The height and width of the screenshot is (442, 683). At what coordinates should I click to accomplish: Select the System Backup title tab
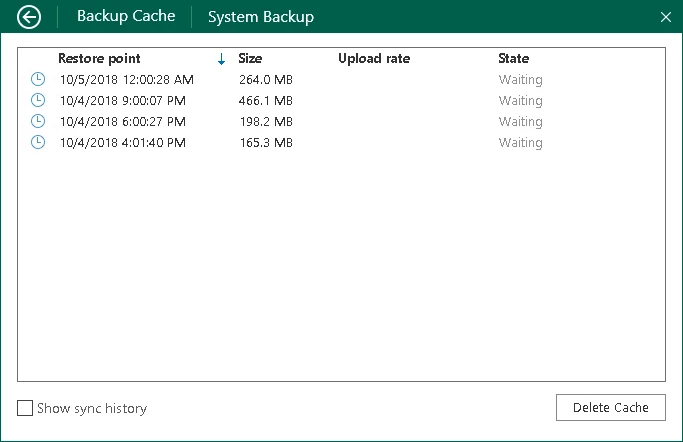point(260,17)
